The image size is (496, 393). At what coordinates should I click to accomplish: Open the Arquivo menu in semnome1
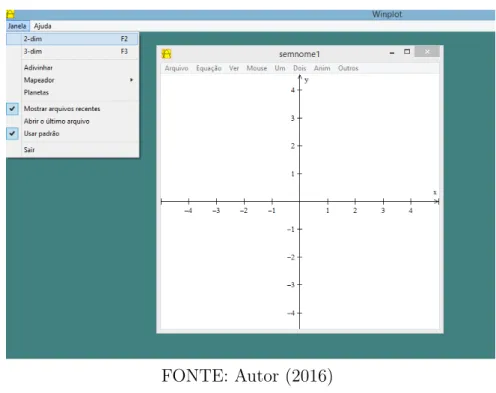(176, 68)
